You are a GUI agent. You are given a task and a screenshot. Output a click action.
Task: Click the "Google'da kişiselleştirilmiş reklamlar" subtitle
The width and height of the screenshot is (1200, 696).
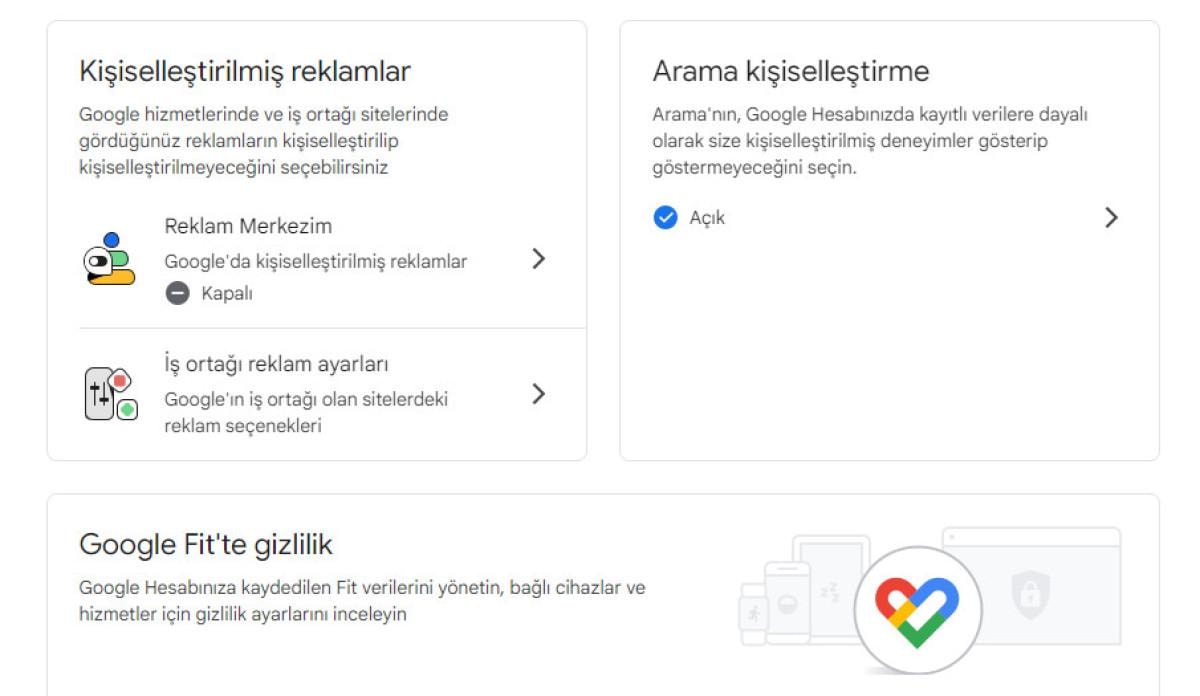pos(315,261)
